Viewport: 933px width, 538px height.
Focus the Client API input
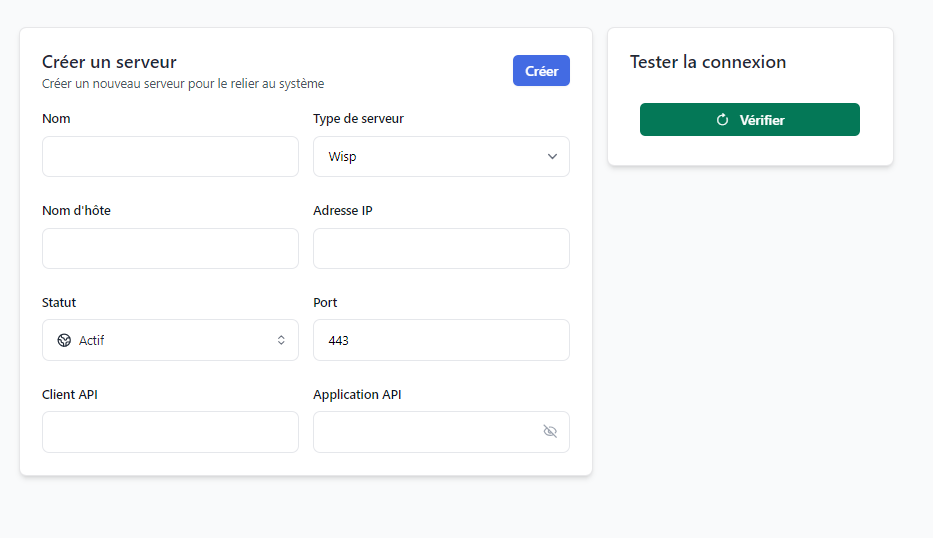[x=170, y=432]
